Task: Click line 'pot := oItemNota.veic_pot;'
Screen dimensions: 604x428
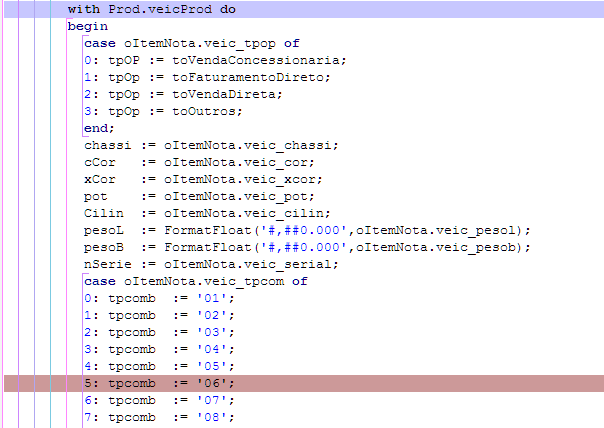Action: (x=199, y=196)
